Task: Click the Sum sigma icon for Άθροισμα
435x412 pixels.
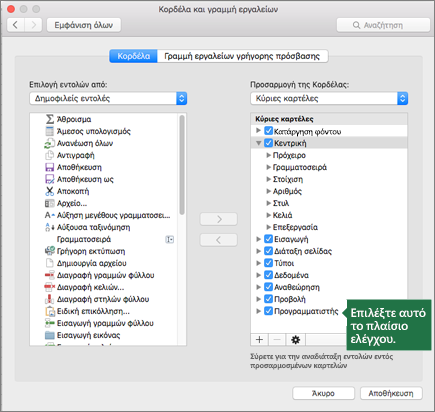Action: pos(50,119)
